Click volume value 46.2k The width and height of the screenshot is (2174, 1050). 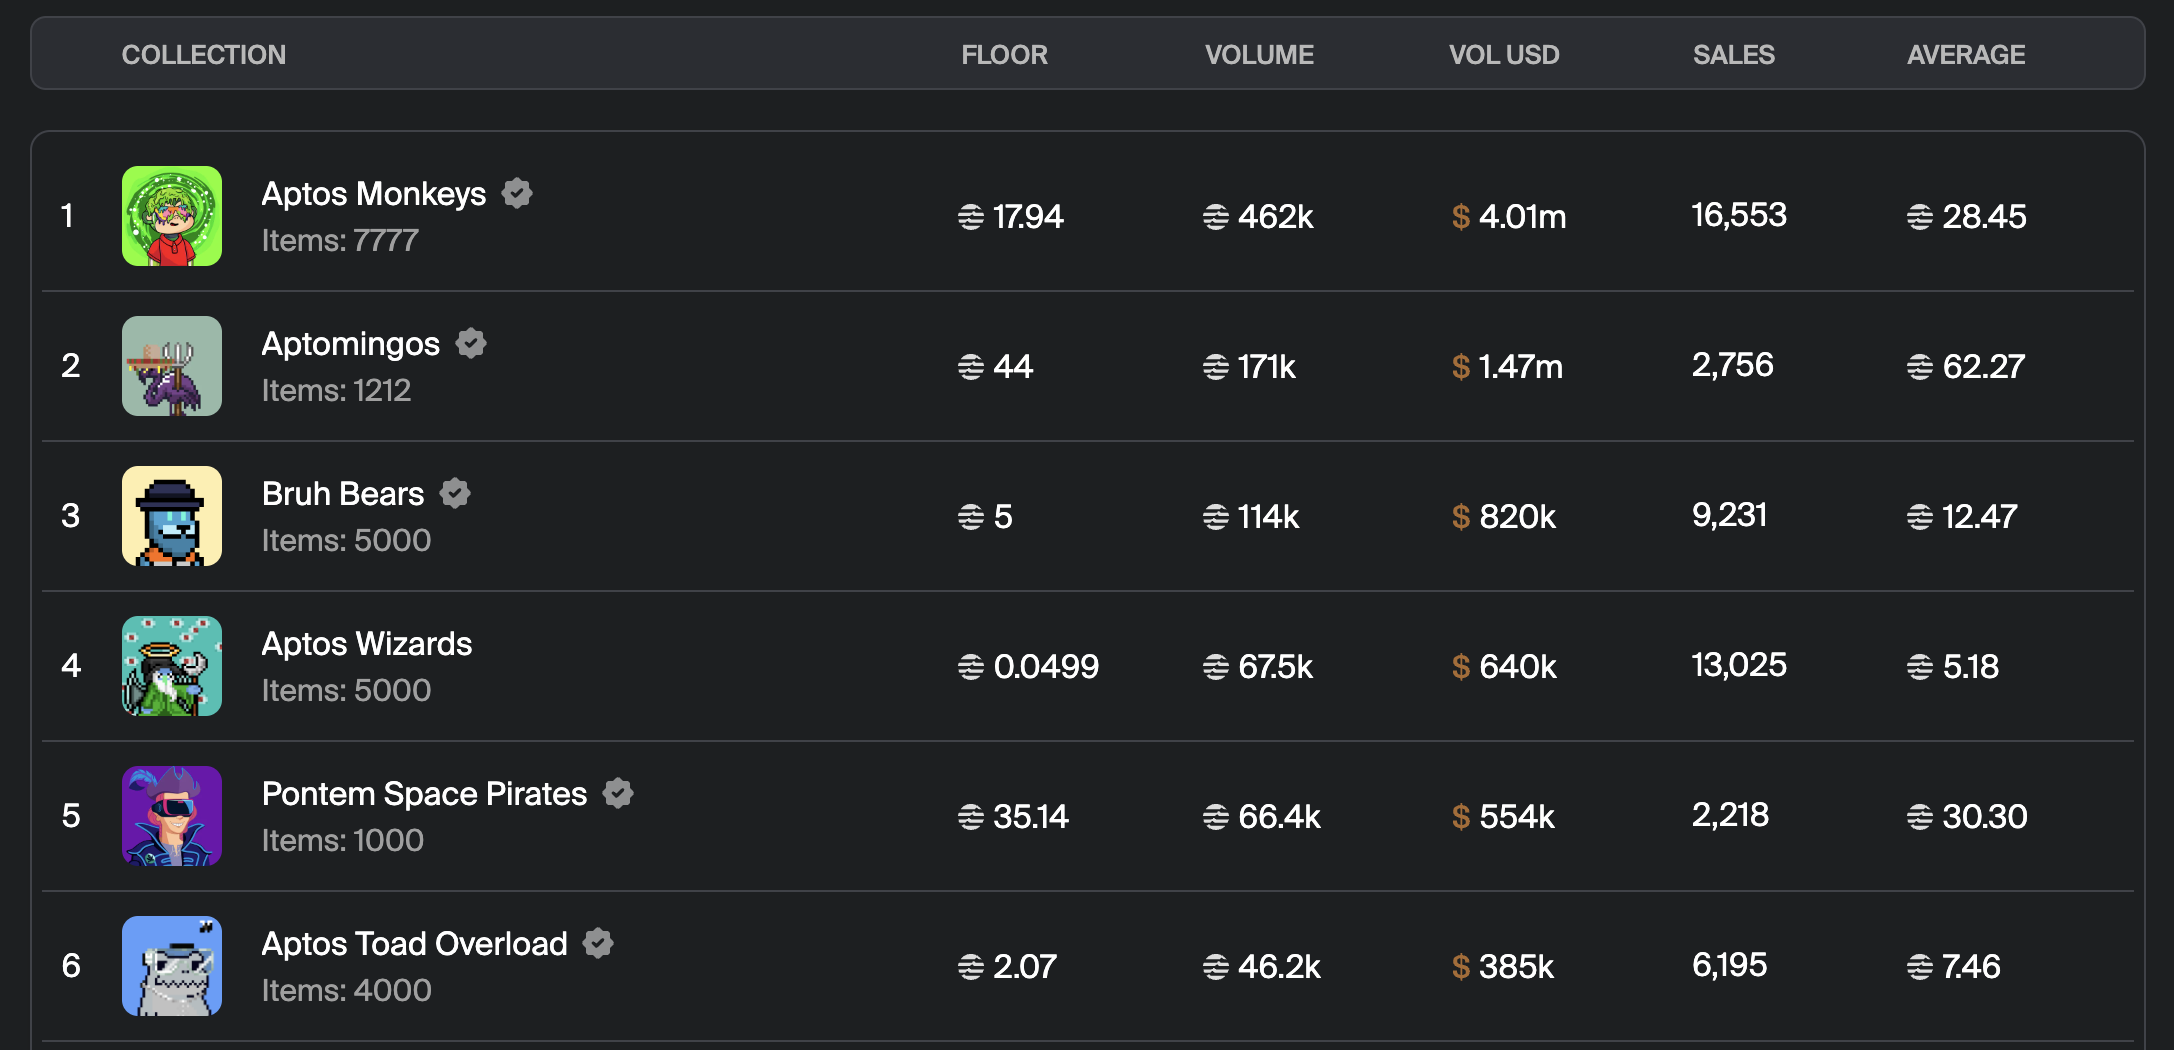[x=1280, y=967]
